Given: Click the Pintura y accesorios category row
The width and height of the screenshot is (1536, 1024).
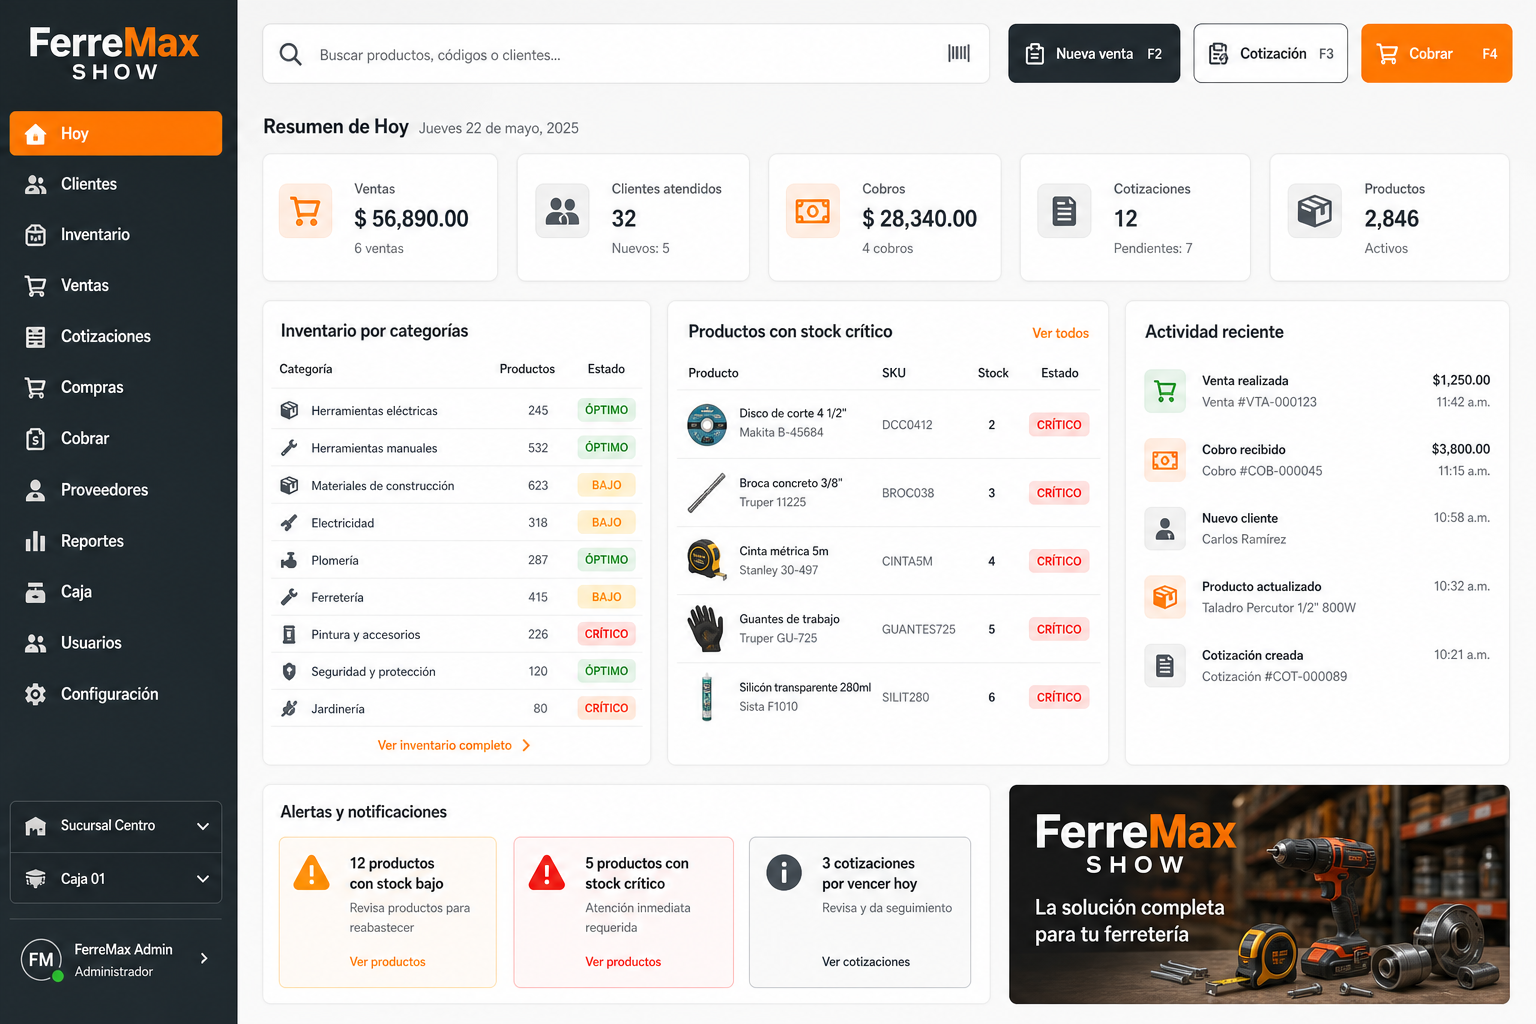Looking at the screenshot, I should coord(457,634).
